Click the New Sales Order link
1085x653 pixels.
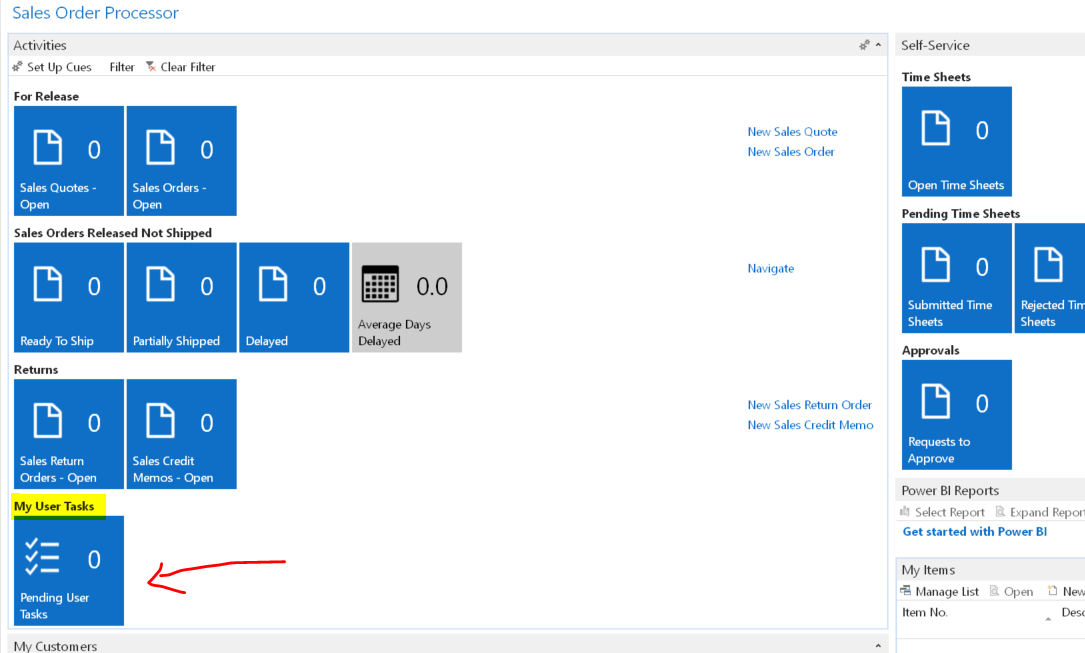coord(791,151)
